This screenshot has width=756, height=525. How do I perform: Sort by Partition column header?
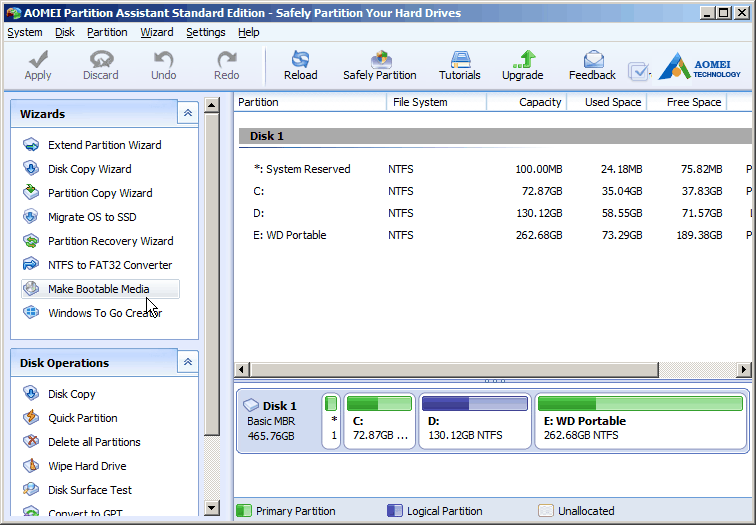click(x=310, y=102)
